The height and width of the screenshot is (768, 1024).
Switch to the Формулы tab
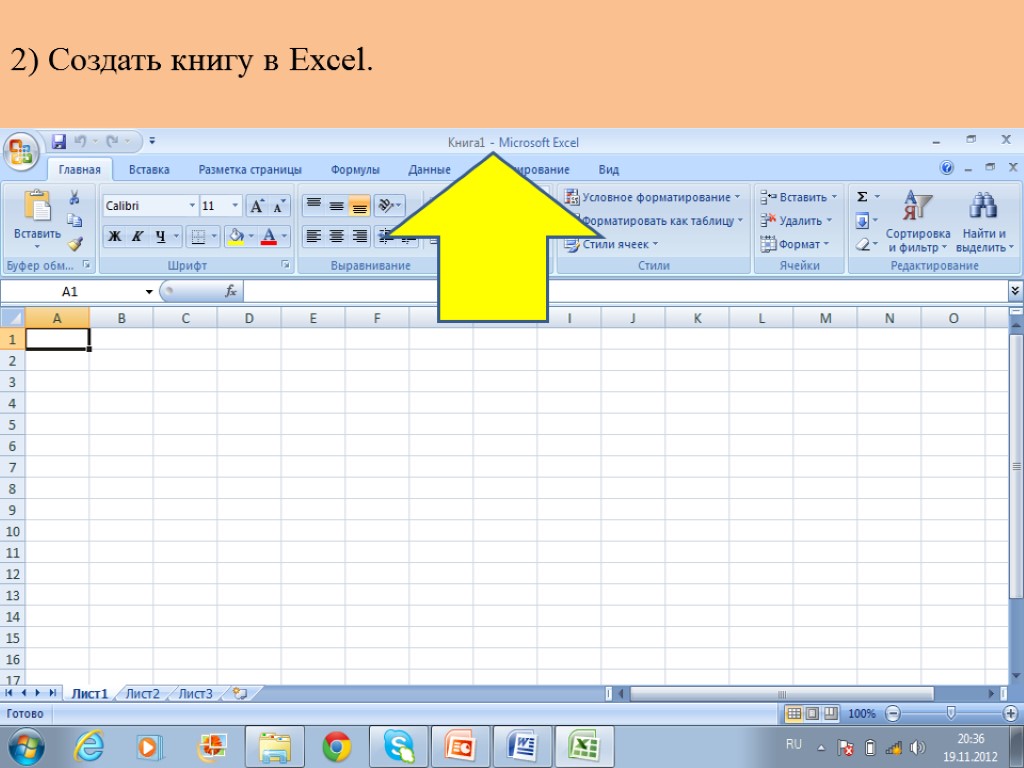click(355, 169)
